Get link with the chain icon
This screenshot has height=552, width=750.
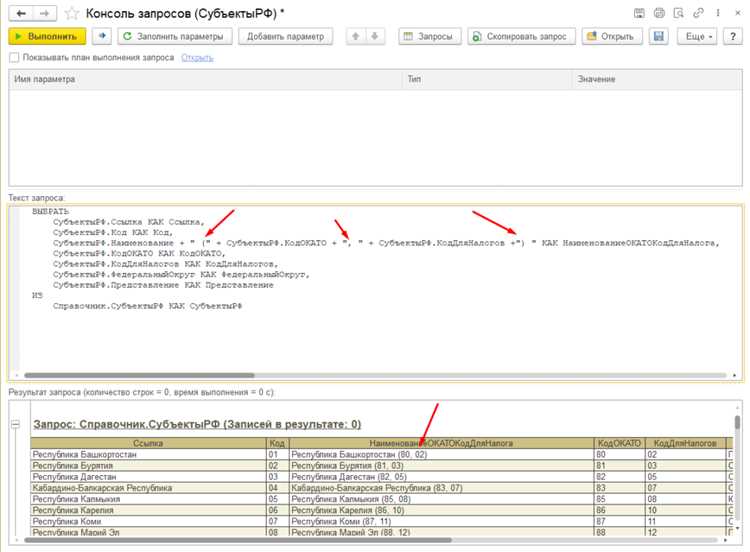click(x=698, y=13)
